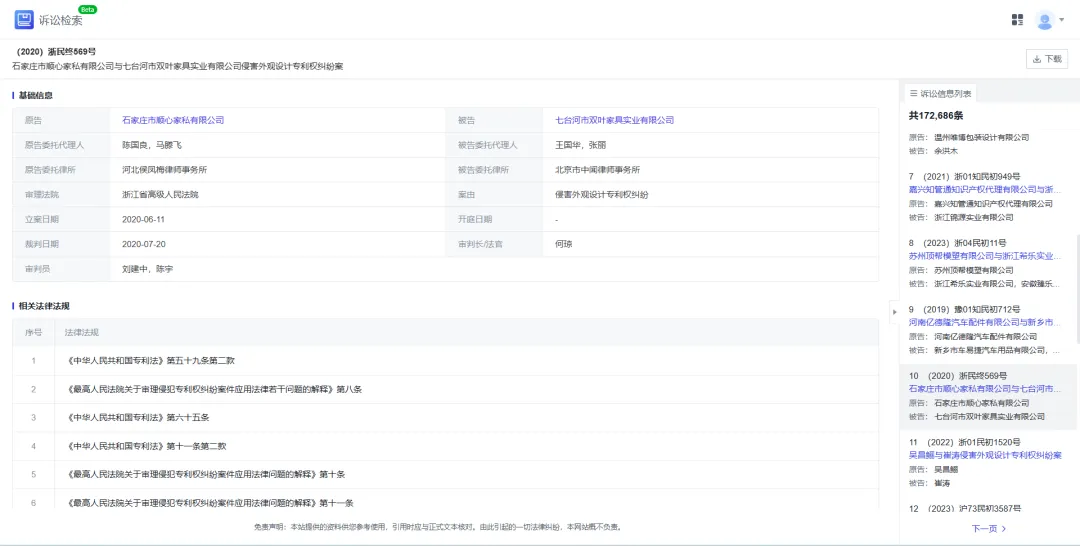This screenshot has height=546, width=1080.
Task: Open case 8 苏州顶帮模塑有限公司 link
Action: [x=985, y=256]
